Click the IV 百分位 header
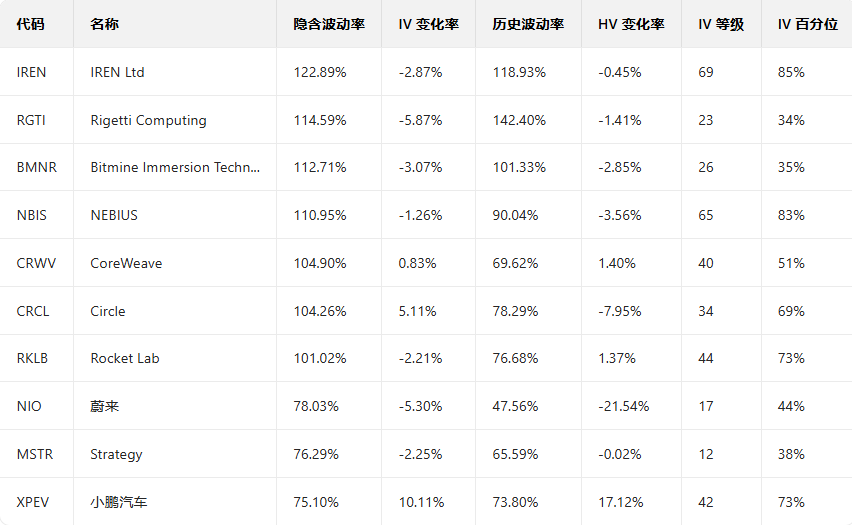 [807, 24]
